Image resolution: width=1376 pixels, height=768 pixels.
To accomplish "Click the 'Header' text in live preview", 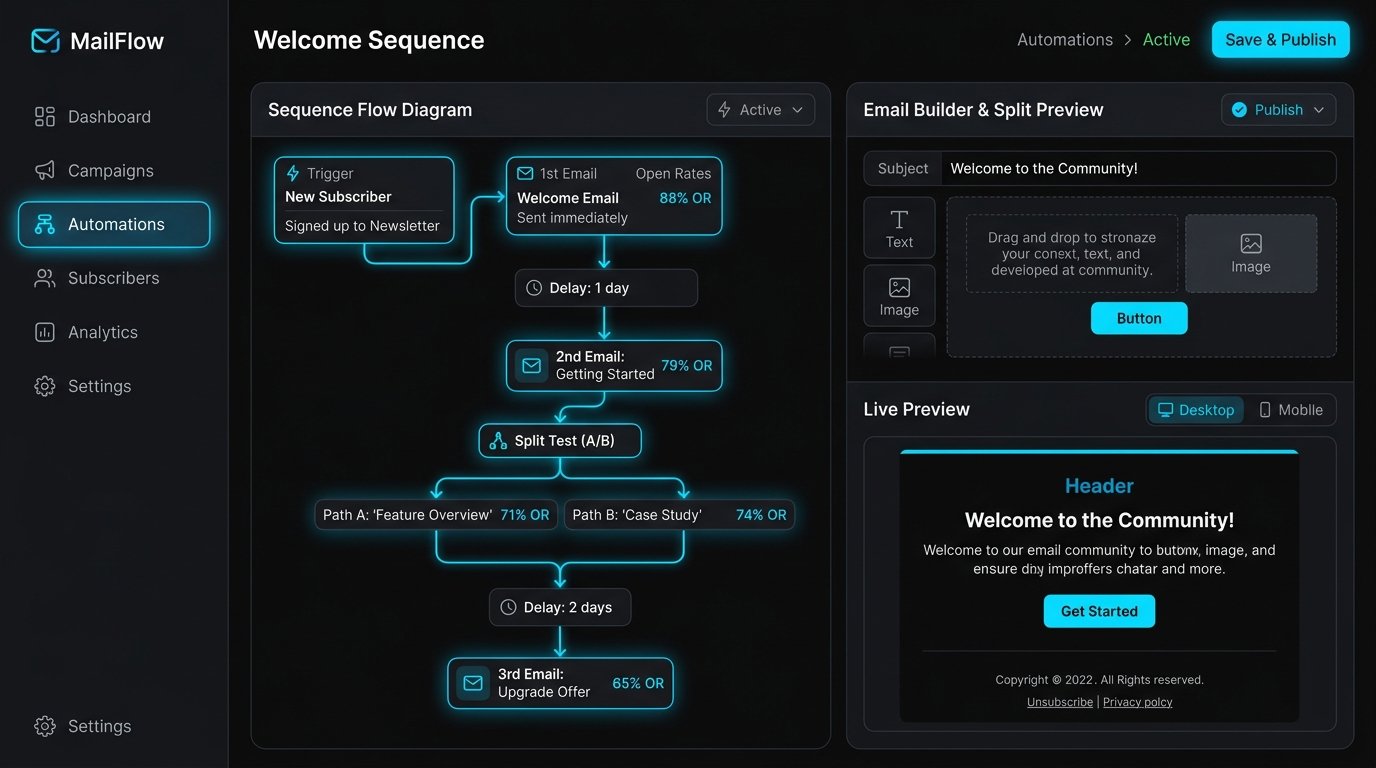I will (1099, 486).
